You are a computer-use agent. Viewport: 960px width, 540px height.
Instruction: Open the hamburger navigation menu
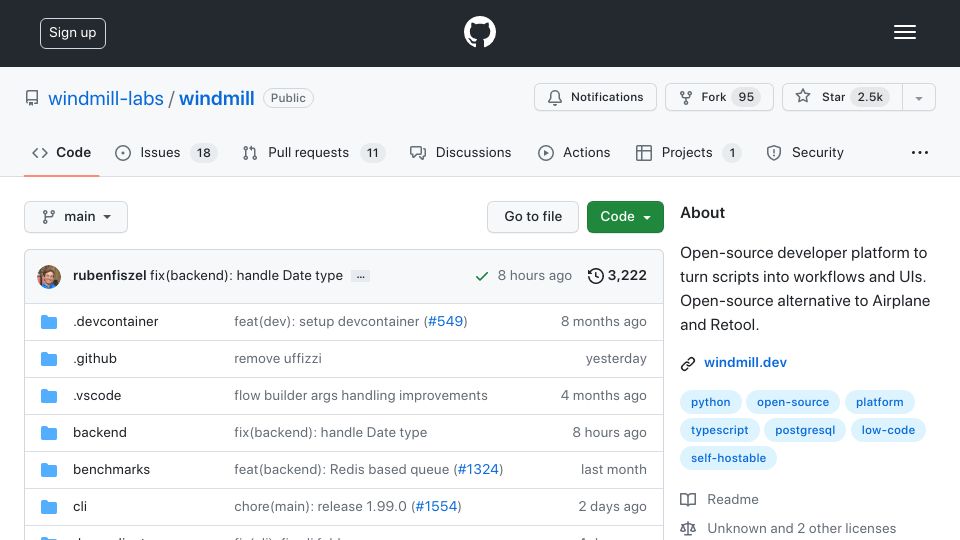click(x=904, y=32)
